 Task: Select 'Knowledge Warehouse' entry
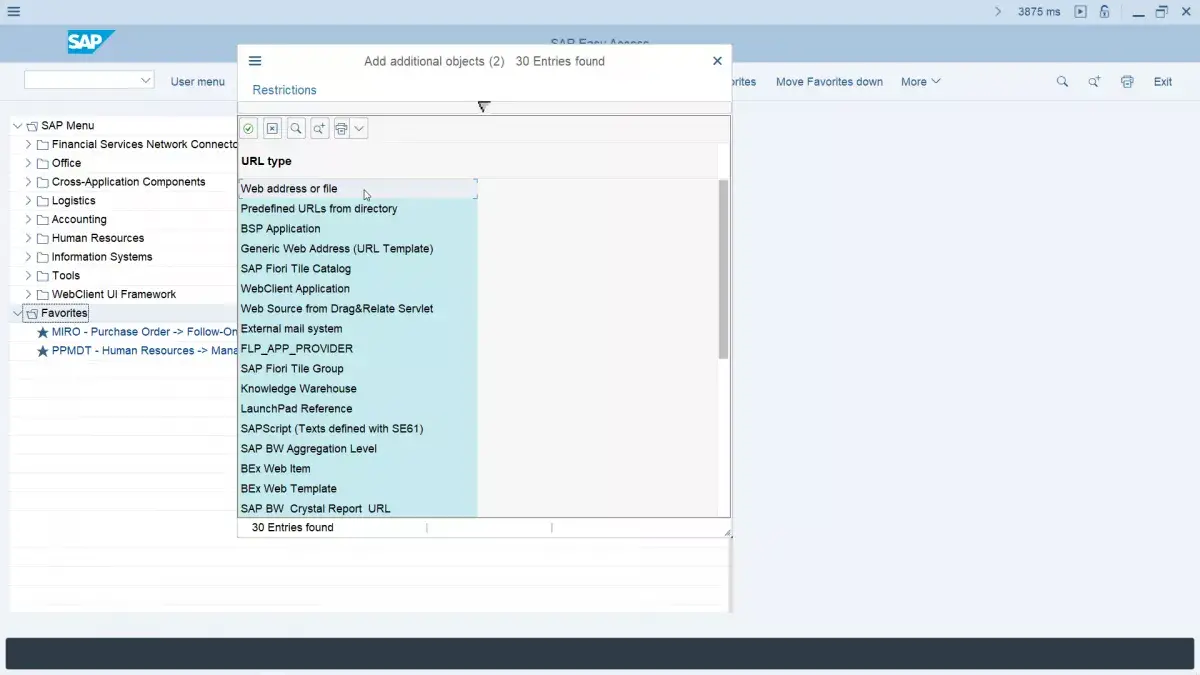pyautogui.click(x=358, y=389)
